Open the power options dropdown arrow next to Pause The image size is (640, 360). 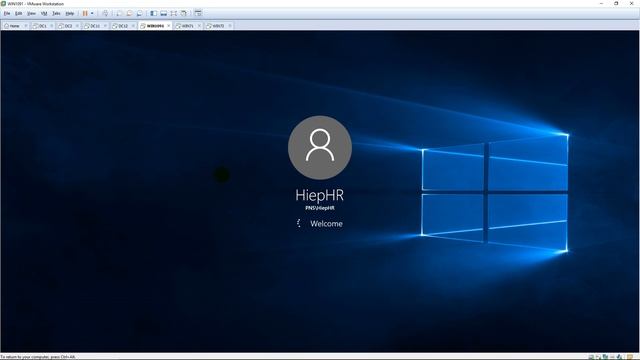point(92,13)
